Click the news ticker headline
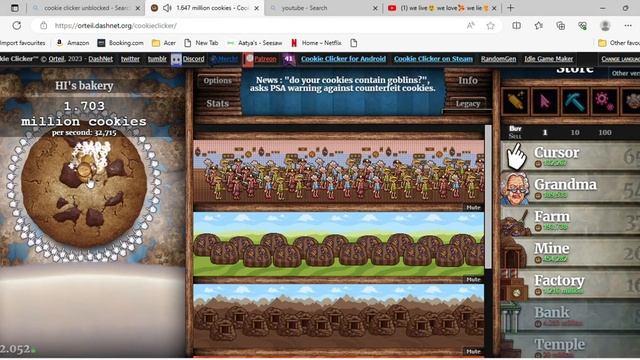This screenshot has height=360, width=640. pyautogui.click(x=342, y=84)
